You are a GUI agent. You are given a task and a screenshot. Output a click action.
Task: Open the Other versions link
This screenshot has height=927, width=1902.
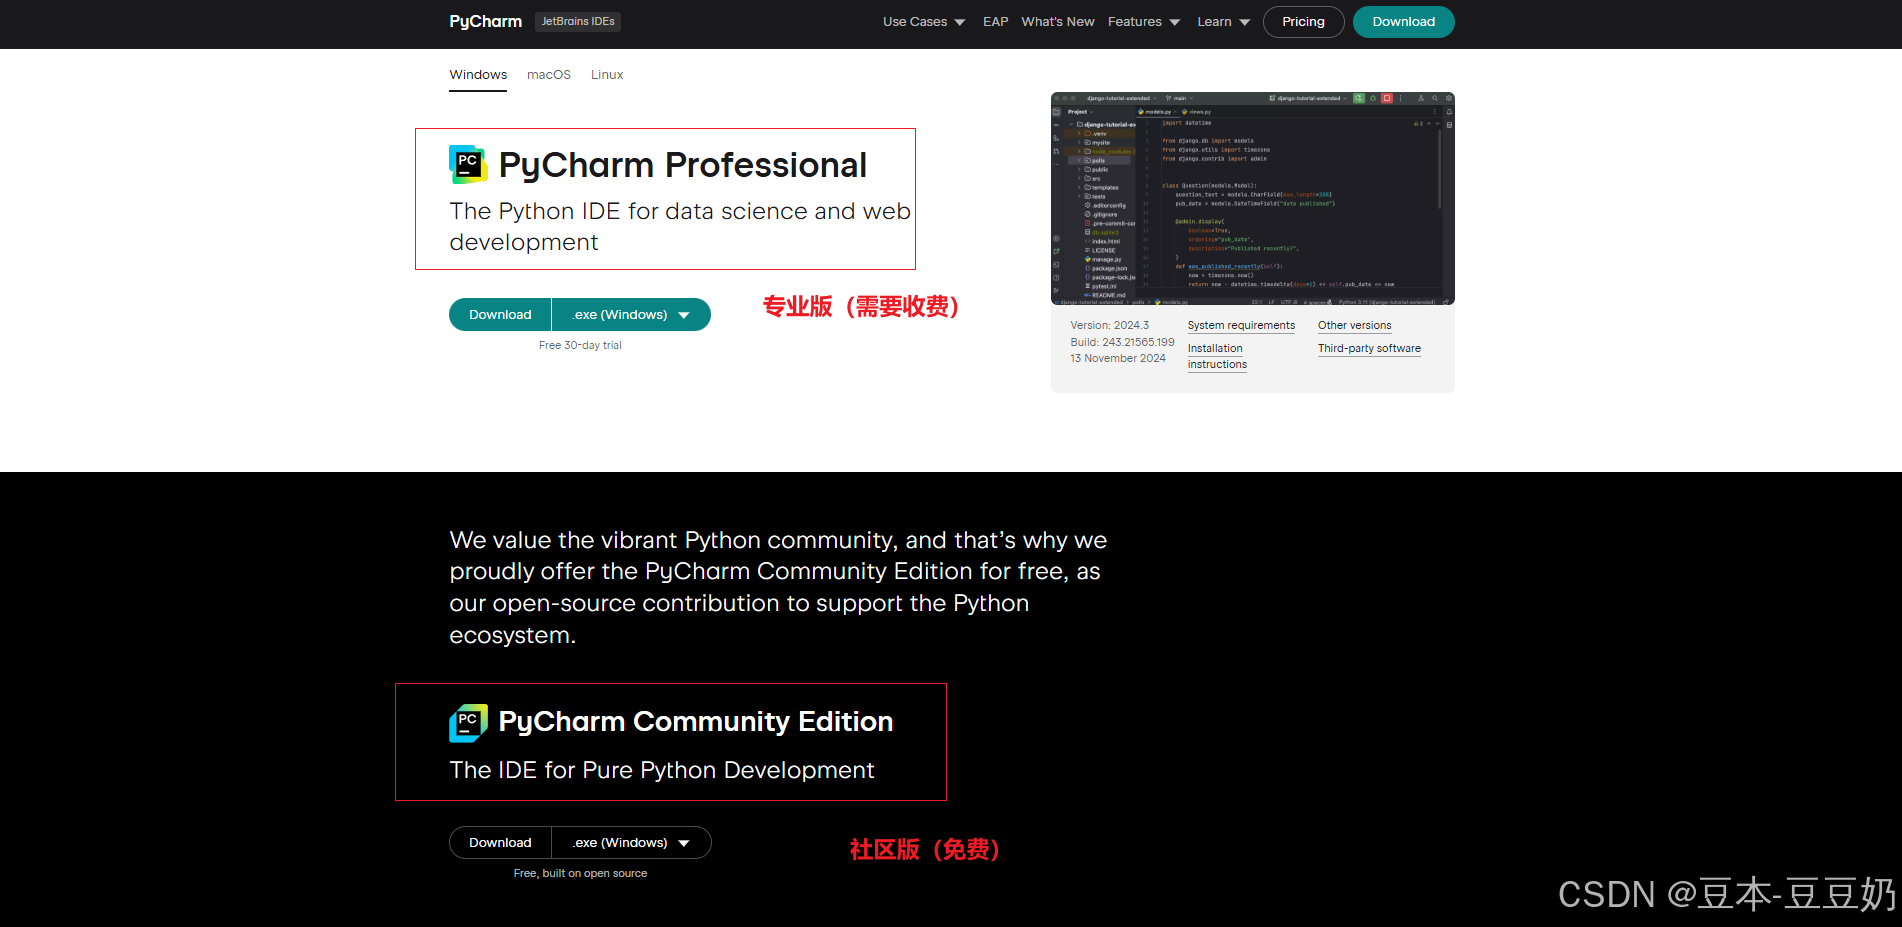1354,326
